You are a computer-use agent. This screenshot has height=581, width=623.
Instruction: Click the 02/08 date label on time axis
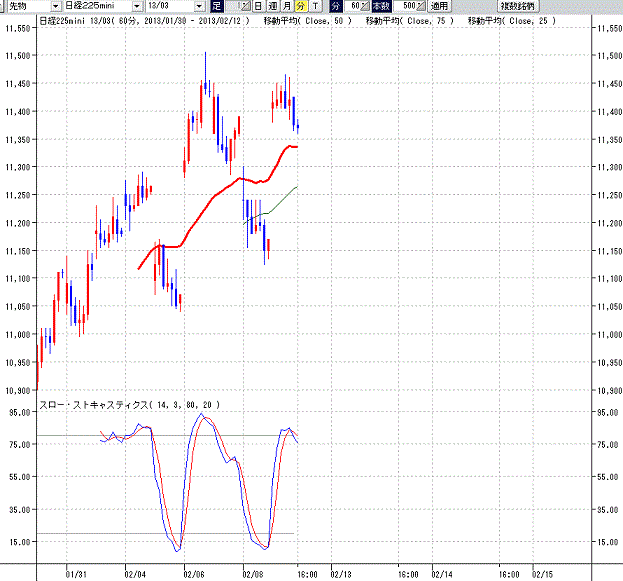pyautogui.click(x=253, y=574)
